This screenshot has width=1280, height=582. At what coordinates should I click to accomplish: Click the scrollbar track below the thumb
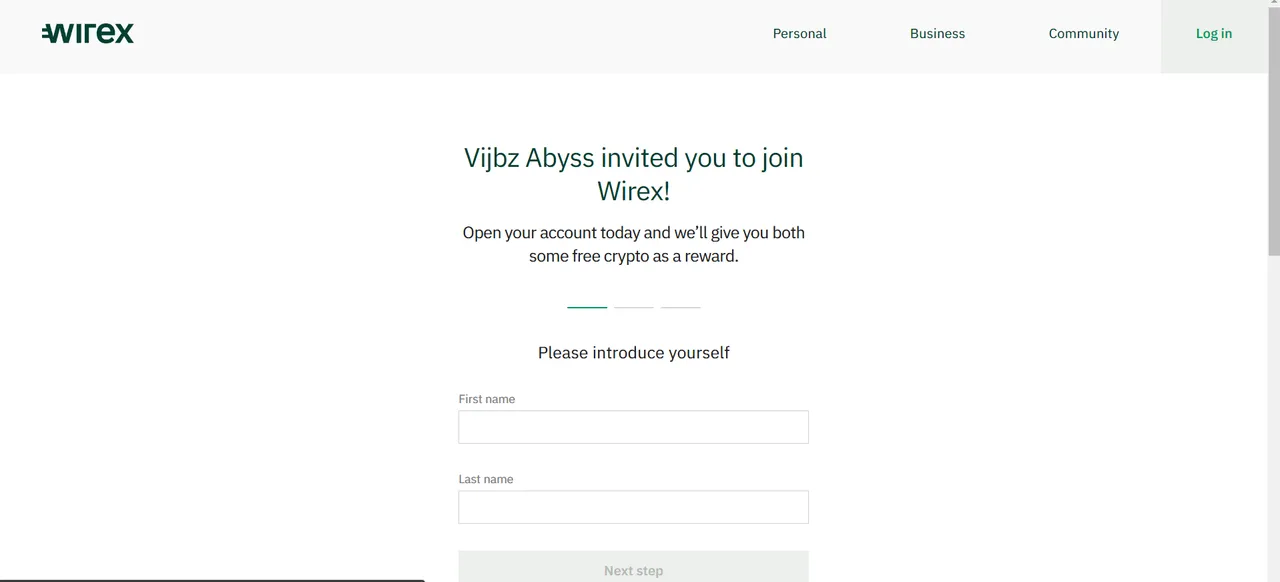pos(1274,420)
